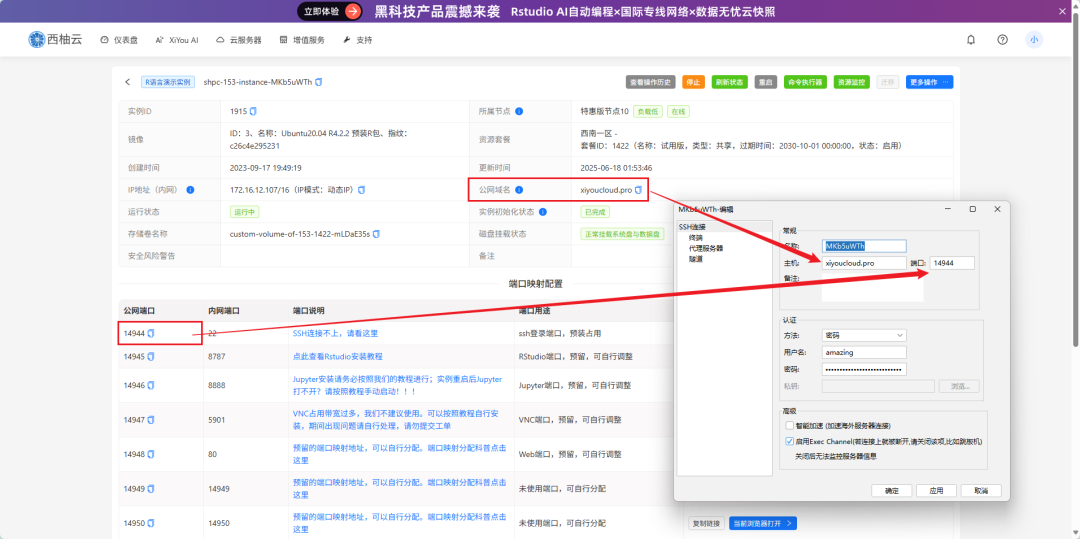This screenshot has width=1080, height=539.
Task: Open link 点此查看Rstudio安装教程
Action: 338,357
